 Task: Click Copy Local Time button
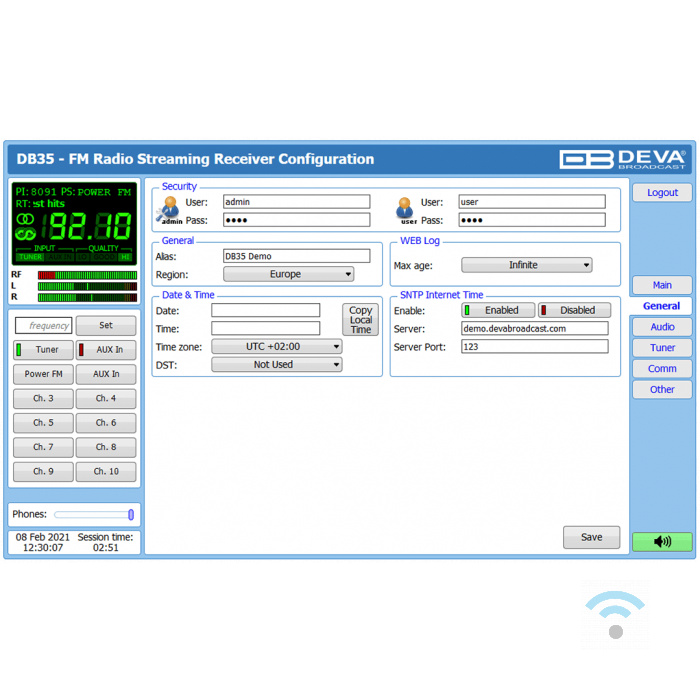point(361,320)
